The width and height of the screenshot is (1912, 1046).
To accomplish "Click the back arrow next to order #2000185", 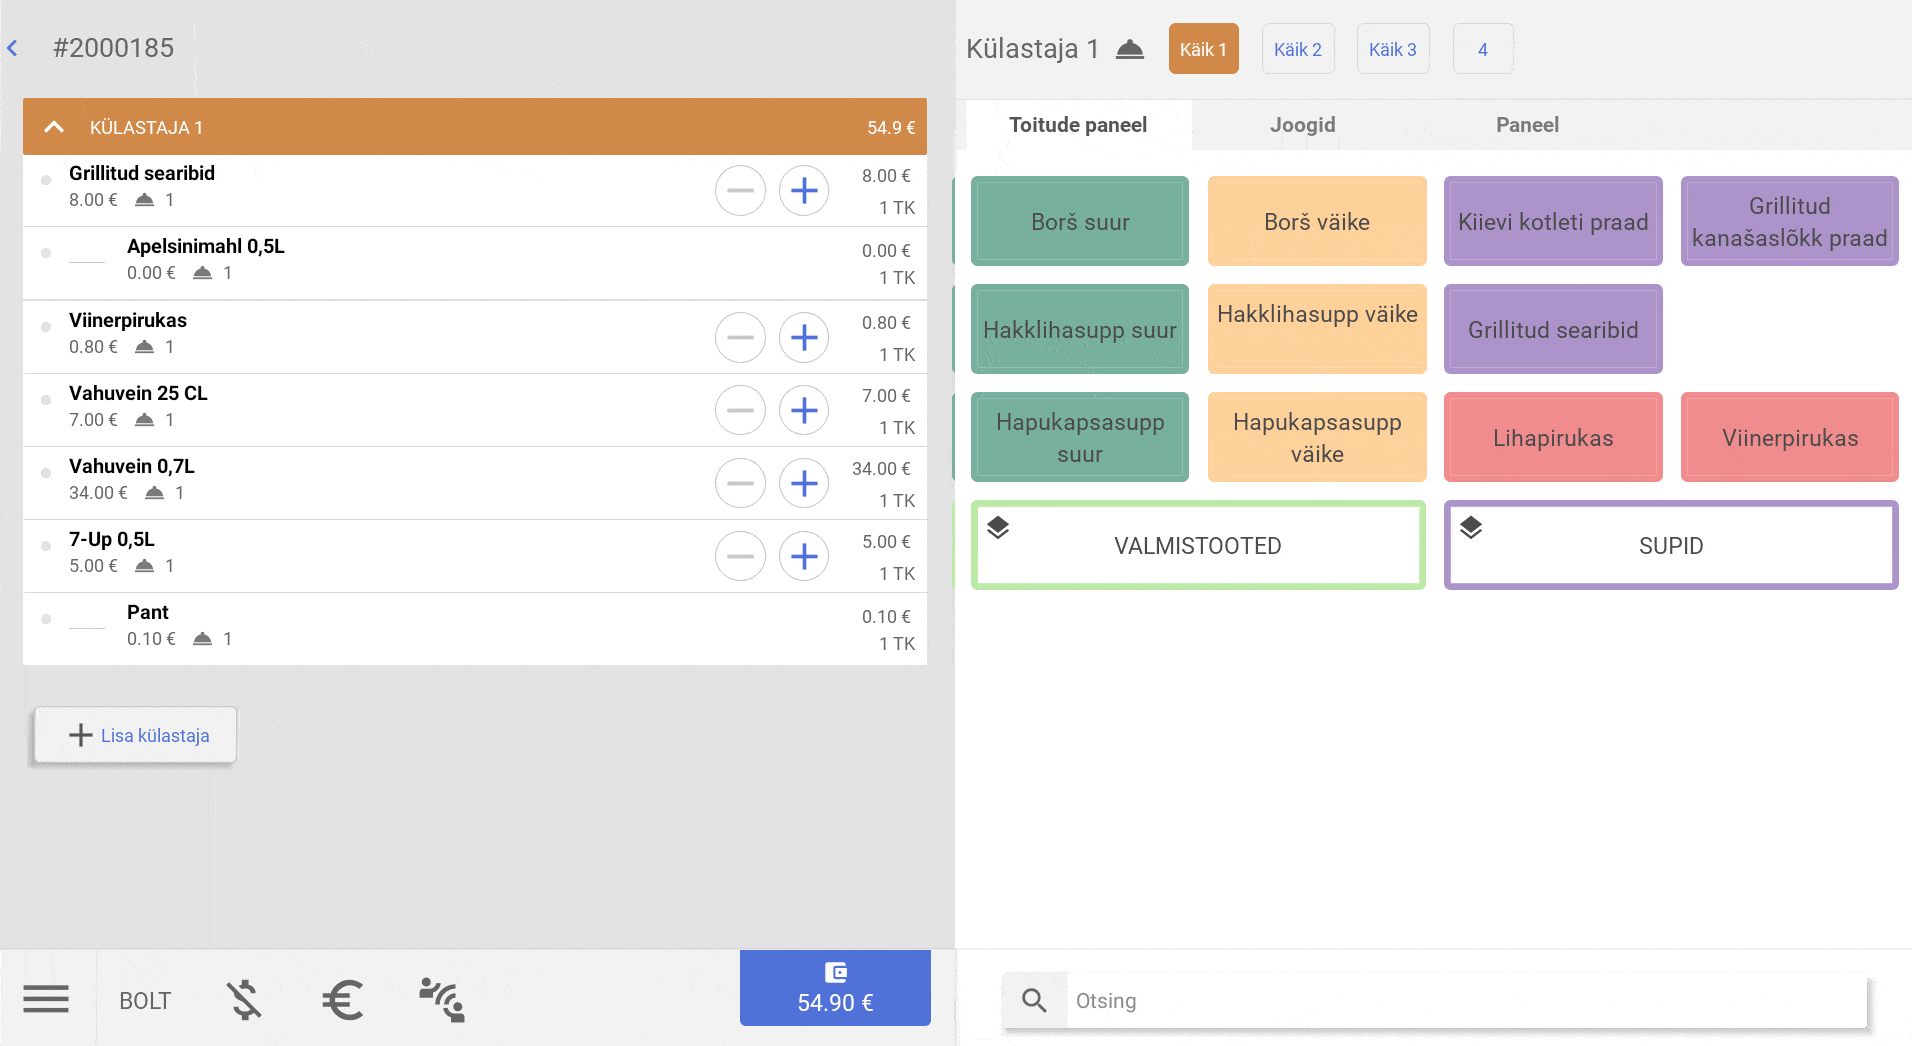I will (13, 48).
